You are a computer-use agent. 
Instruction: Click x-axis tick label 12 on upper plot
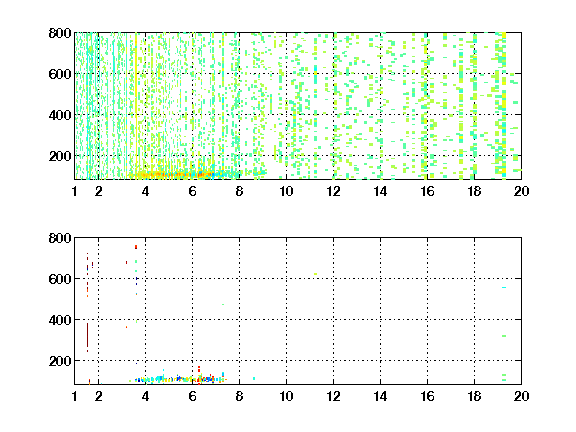[333, 191]
